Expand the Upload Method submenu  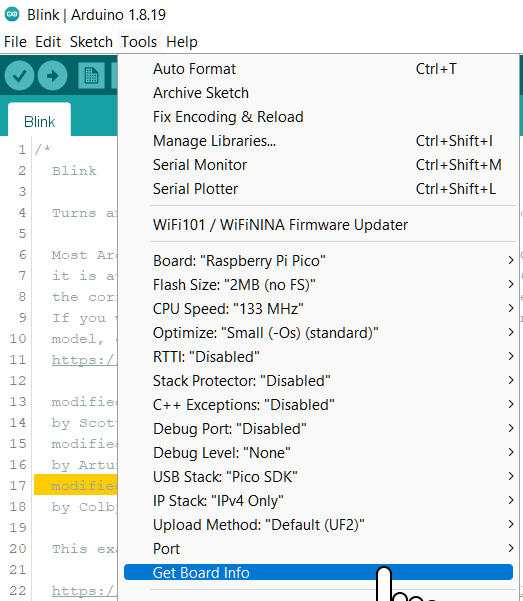point(318,525)
